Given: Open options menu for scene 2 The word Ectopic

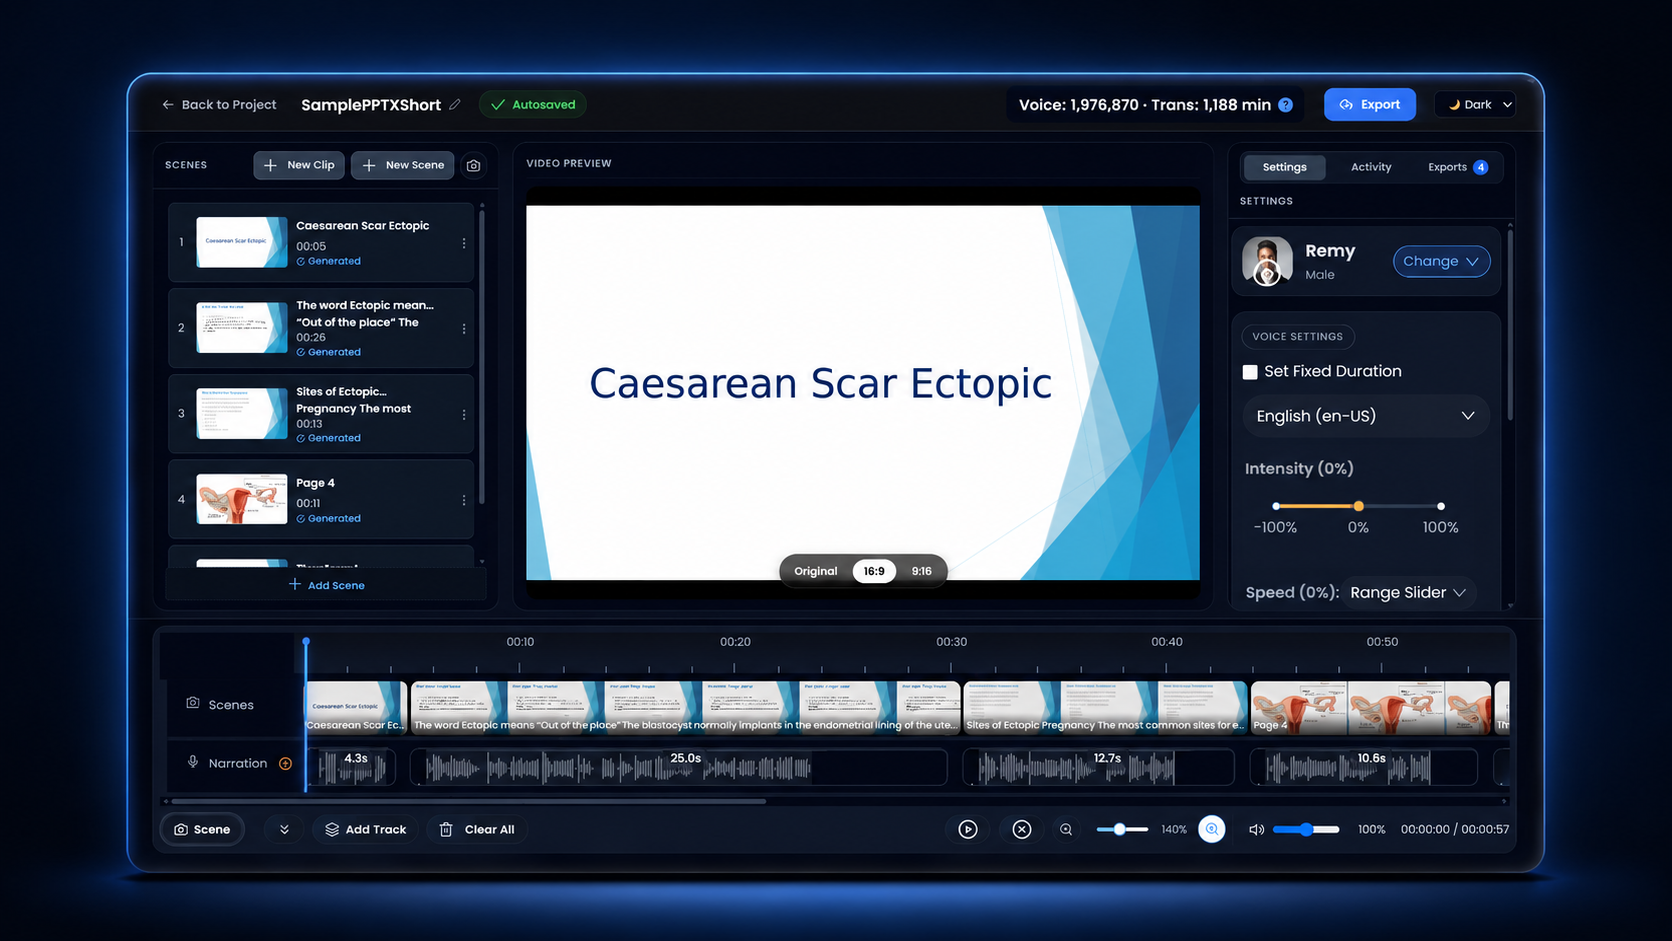Looking at the screenshot, I should point(464,328).
